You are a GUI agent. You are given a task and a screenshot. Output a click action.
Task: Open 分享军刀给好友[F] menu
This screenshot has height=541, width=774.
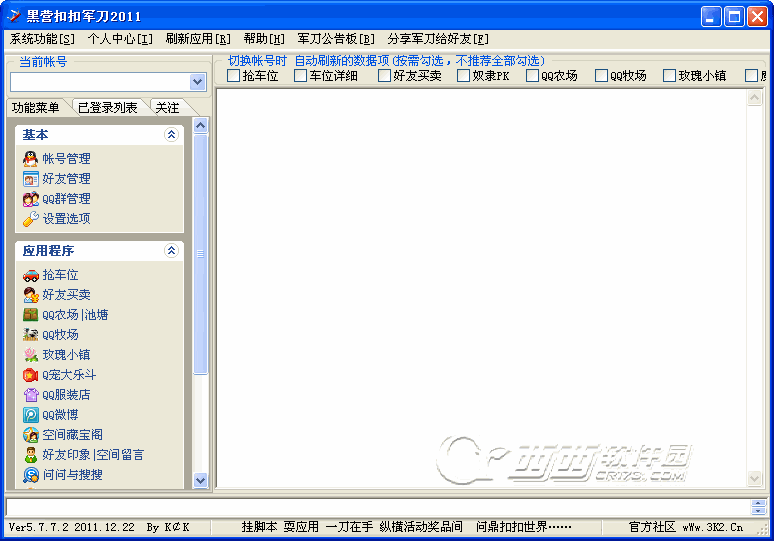[438, 39]
